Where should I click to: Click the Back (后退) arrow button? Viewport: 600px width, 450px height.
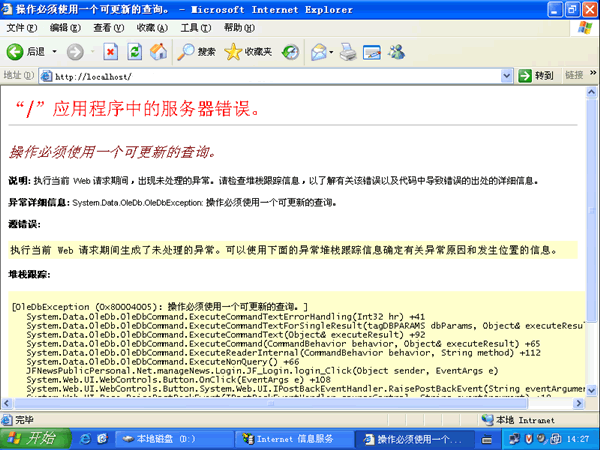click(x=25, y=52)
